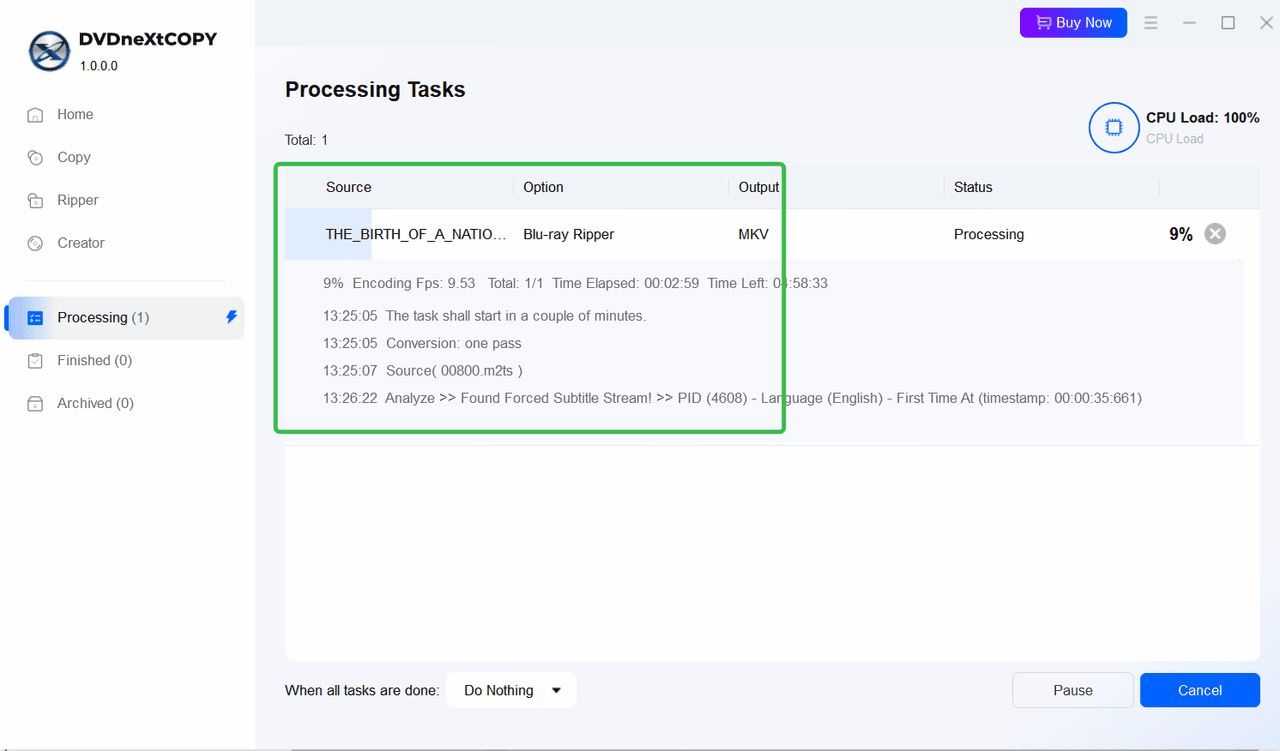This screenshot has height=751, width=1280.
Task: Click the Encoding Fps statistics line
Action: pos(575,283)
